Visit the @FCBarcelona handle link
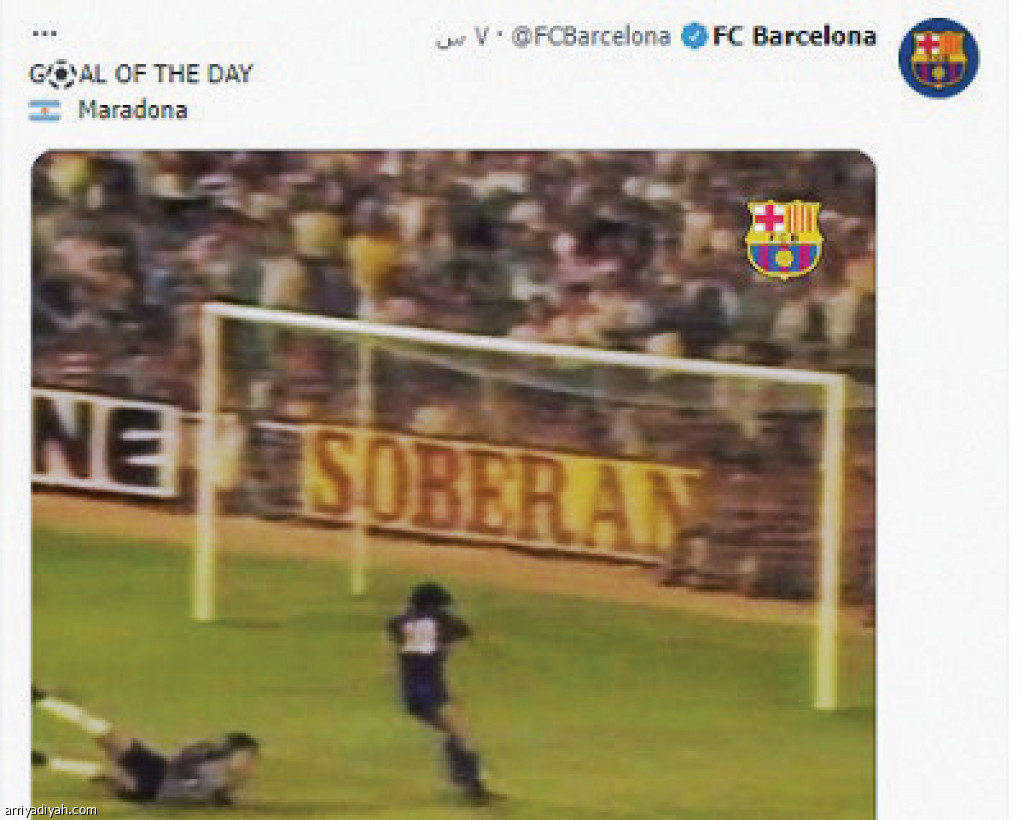 pos(591,37)
